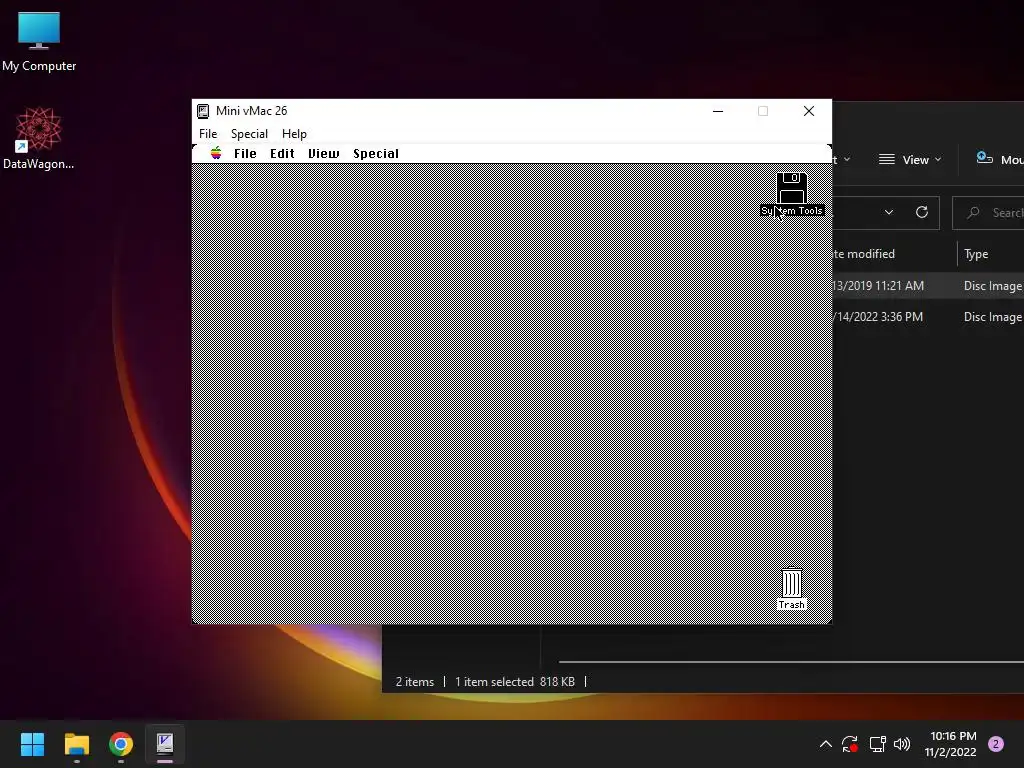
Task: Open the View dropdown in File Explorer
Action: [x=910, y=159]
